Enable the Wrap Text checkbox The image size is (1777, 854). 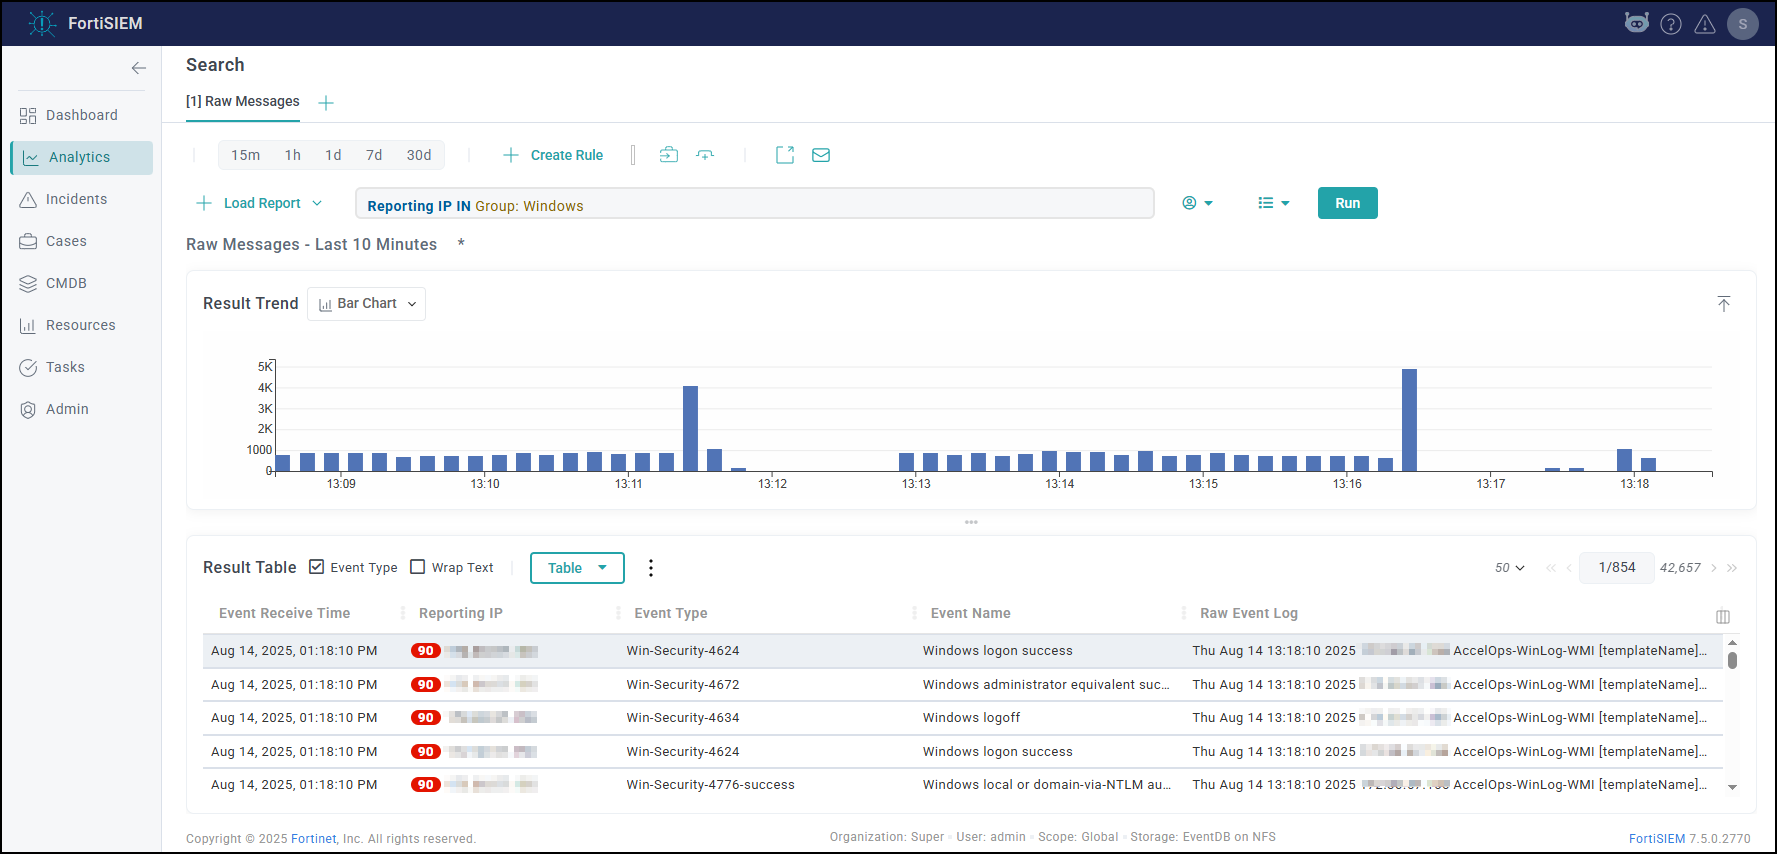[418, 567]
